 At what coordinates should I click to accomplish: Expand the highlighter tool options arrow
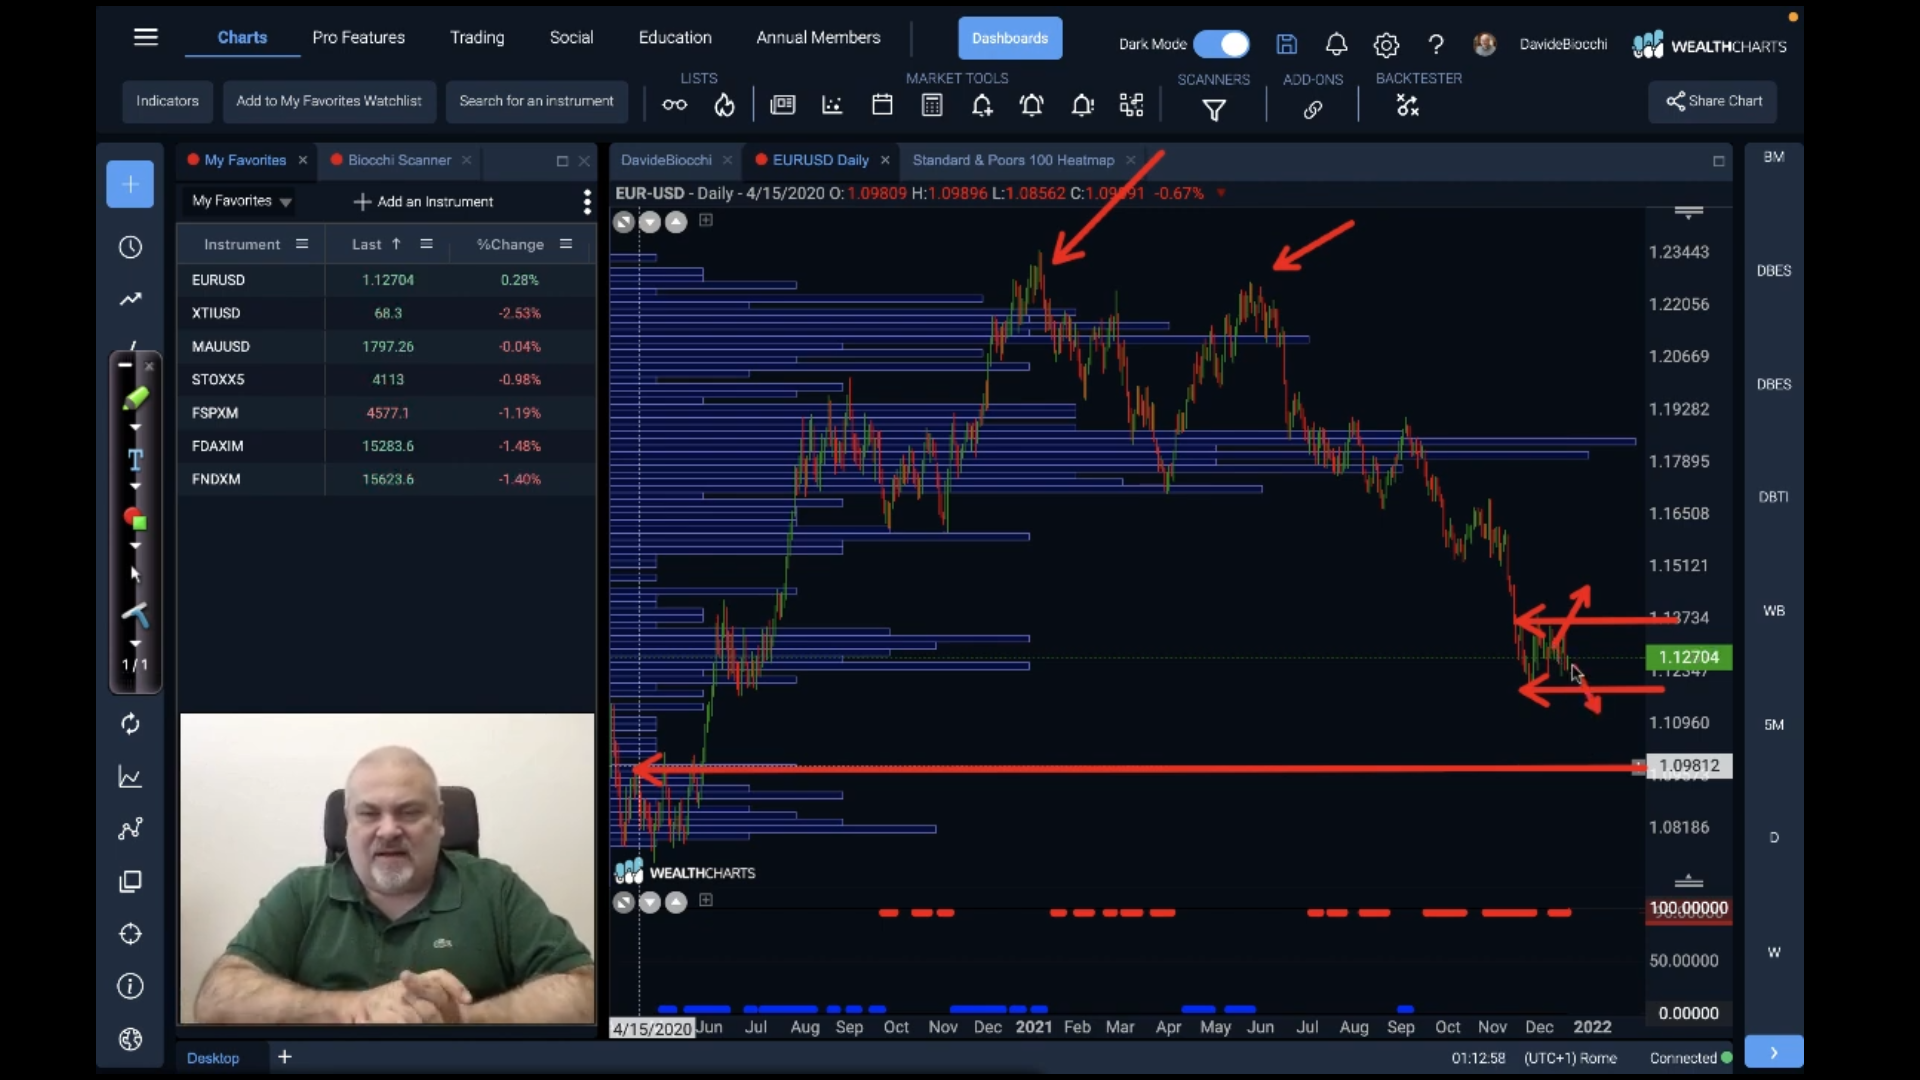tap(135, 428)
